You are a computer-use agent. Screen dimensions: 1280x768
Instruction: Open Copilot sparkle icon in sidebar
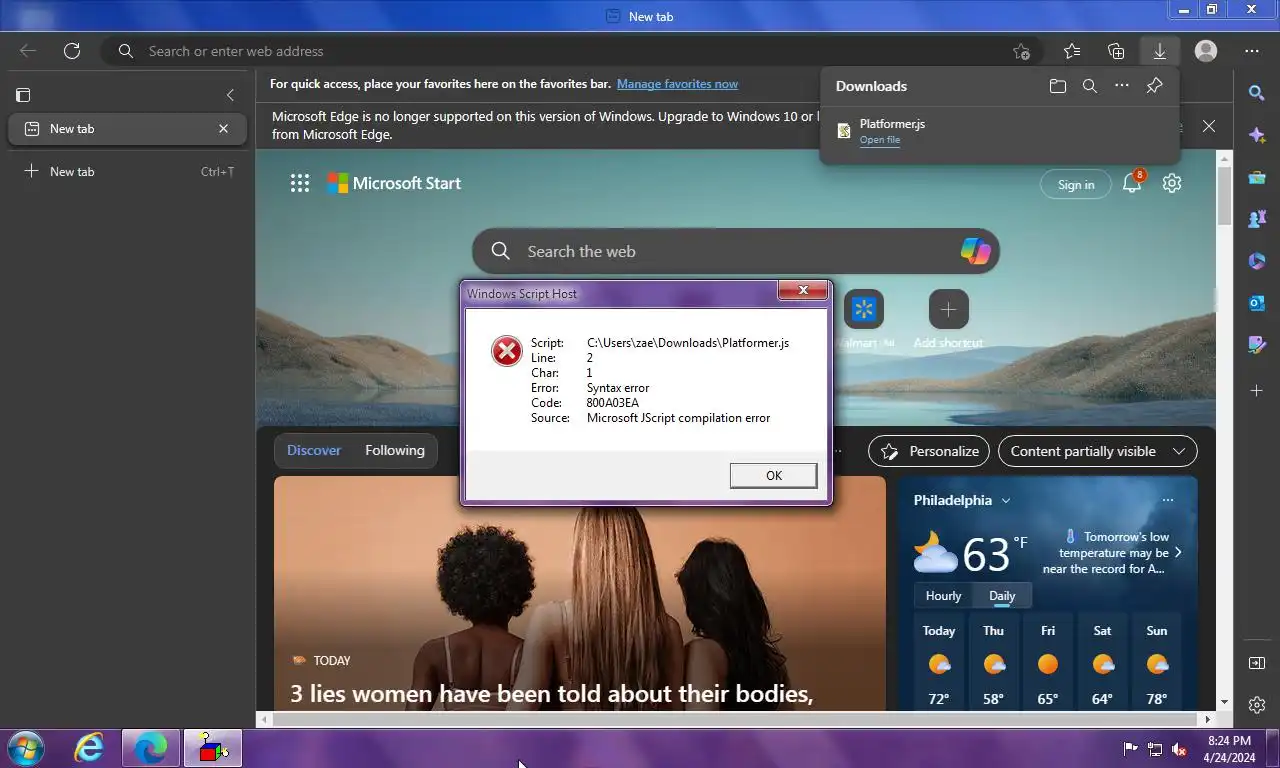click(x=1257, y=135)
